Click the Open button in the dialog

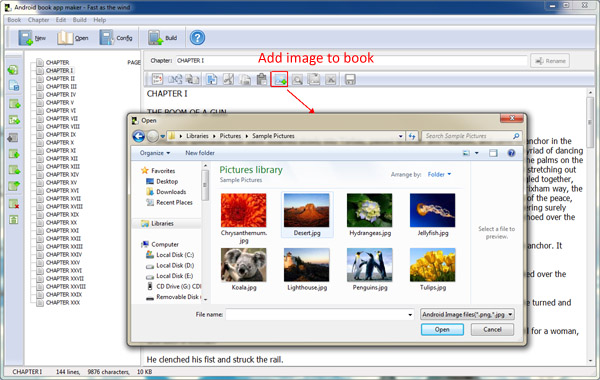[442, 329]
